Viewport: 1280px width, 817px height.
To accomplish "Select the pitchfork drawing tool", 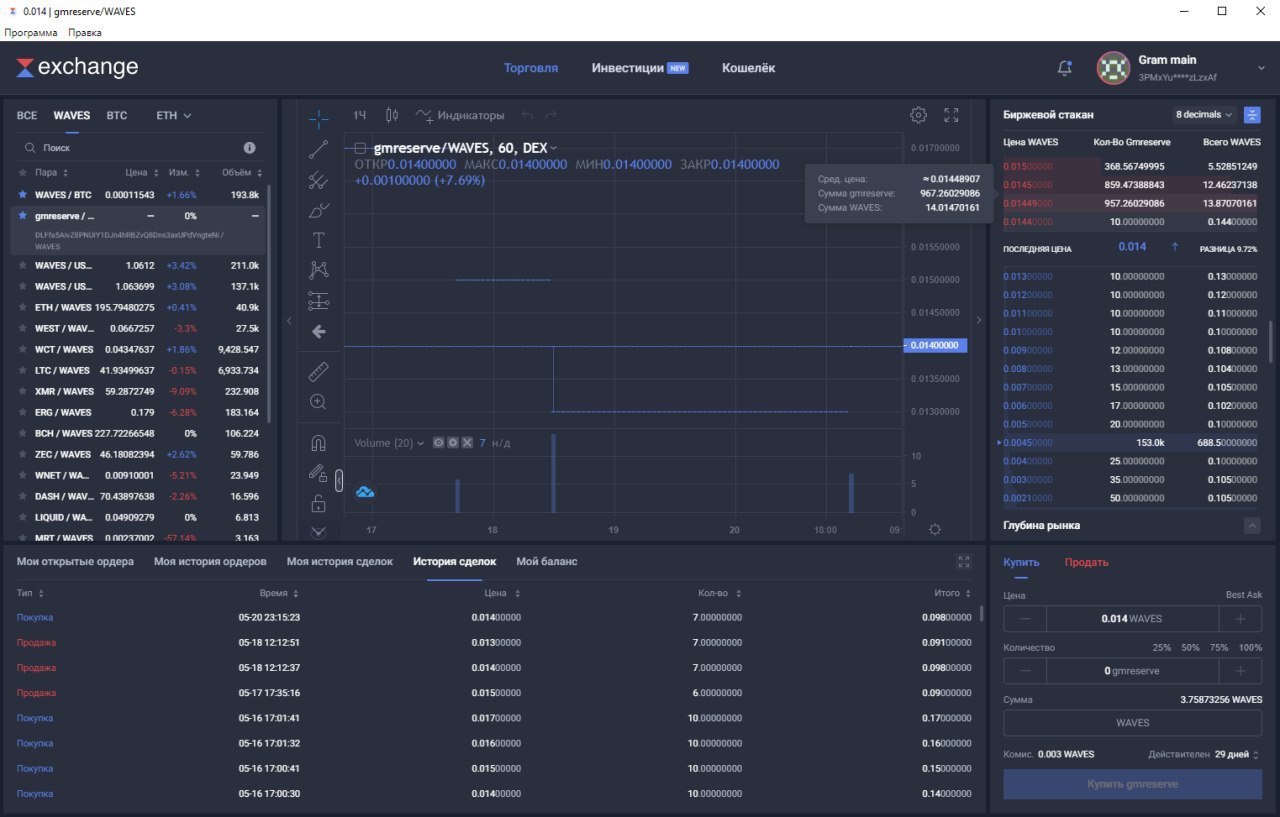I will (318, 180).
